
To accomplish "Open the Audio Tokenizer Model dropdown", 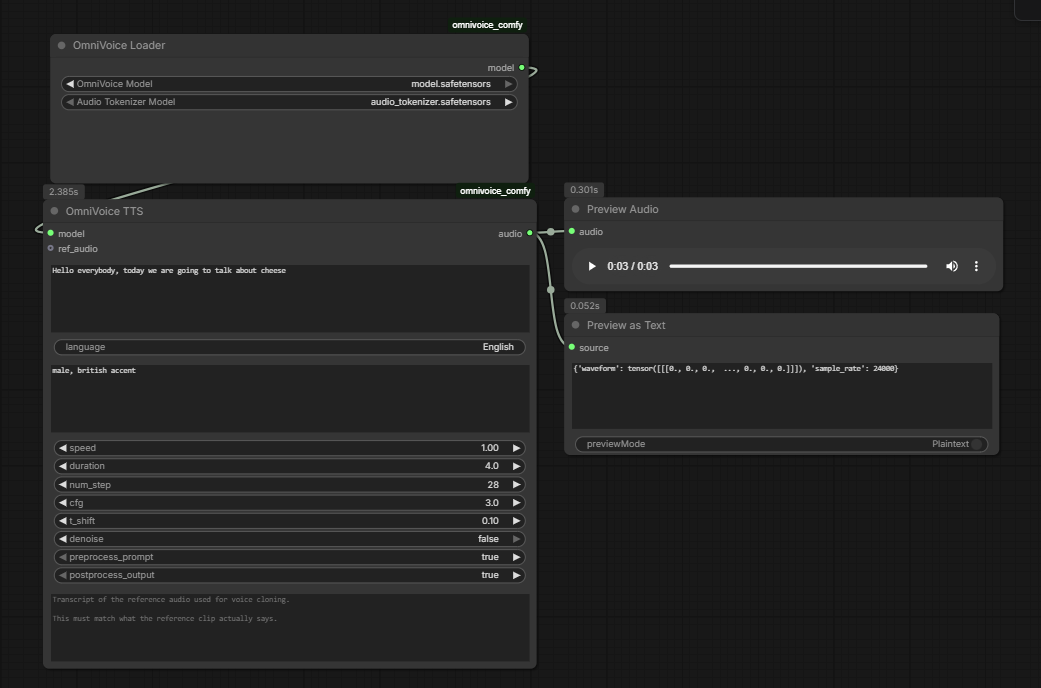I will coord(289,102).
